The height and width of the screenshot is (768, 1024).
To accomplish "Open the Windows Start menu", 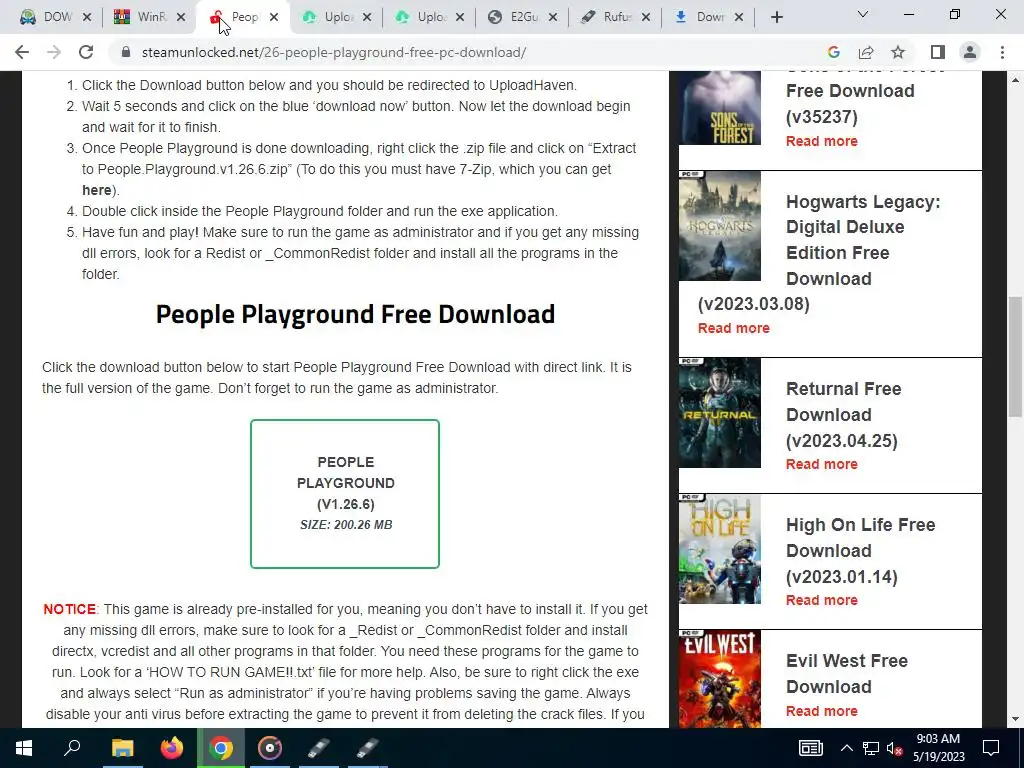I will [x=24, y=748].
